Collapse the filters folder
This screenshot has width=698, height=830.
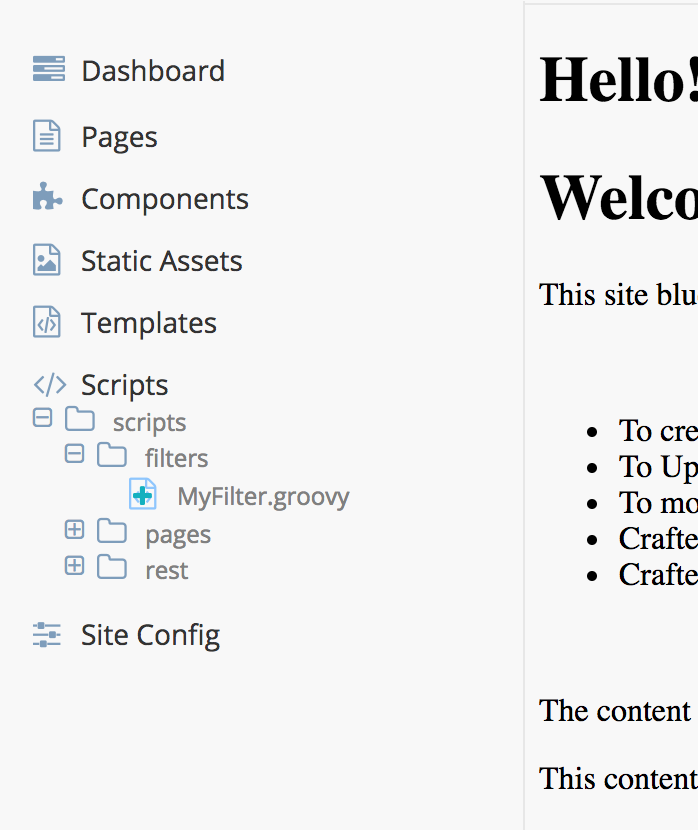pyautogui.click(x=74, y=454)
